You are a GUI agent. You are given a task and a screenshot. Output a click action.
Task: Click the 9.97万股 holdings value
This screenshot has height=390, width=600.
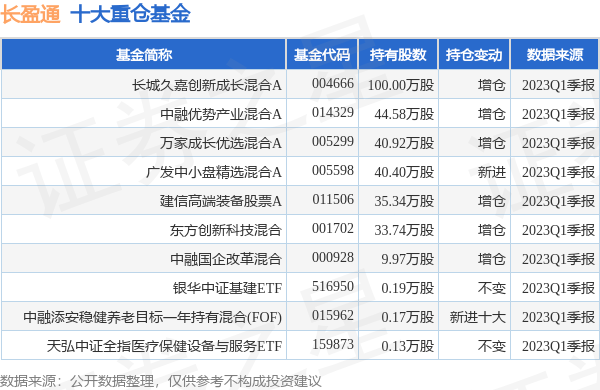(408, 259)
